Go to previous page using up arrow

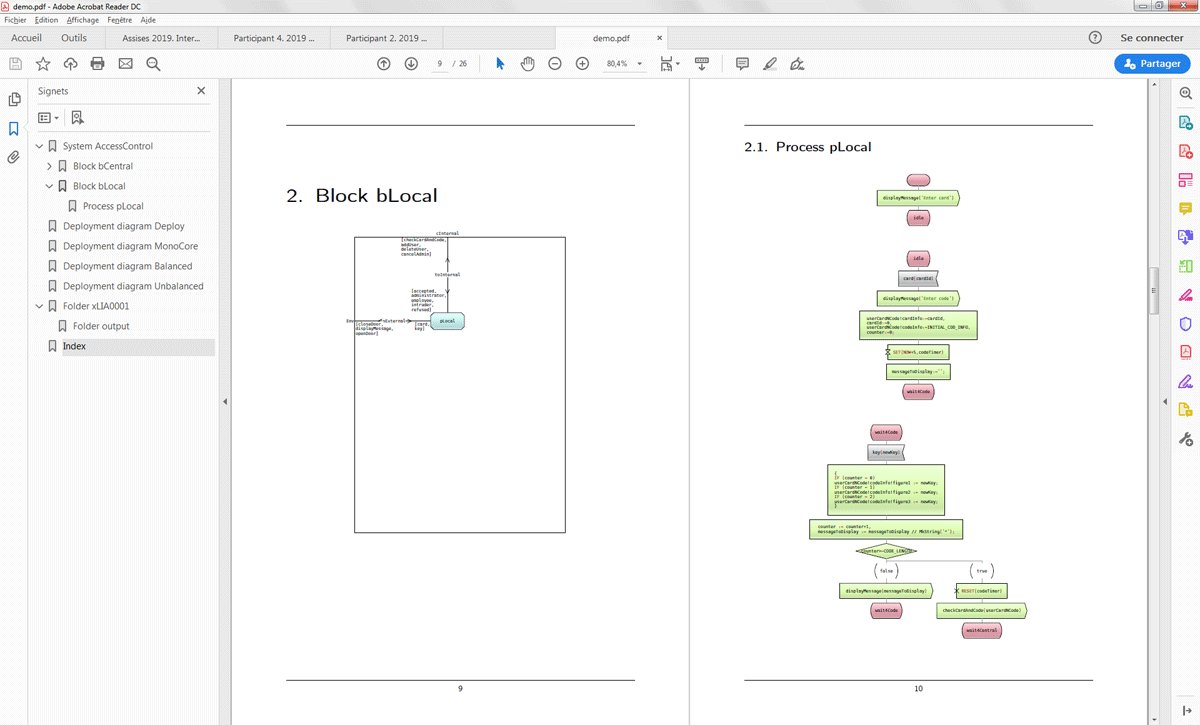click(x=384, y=64)
